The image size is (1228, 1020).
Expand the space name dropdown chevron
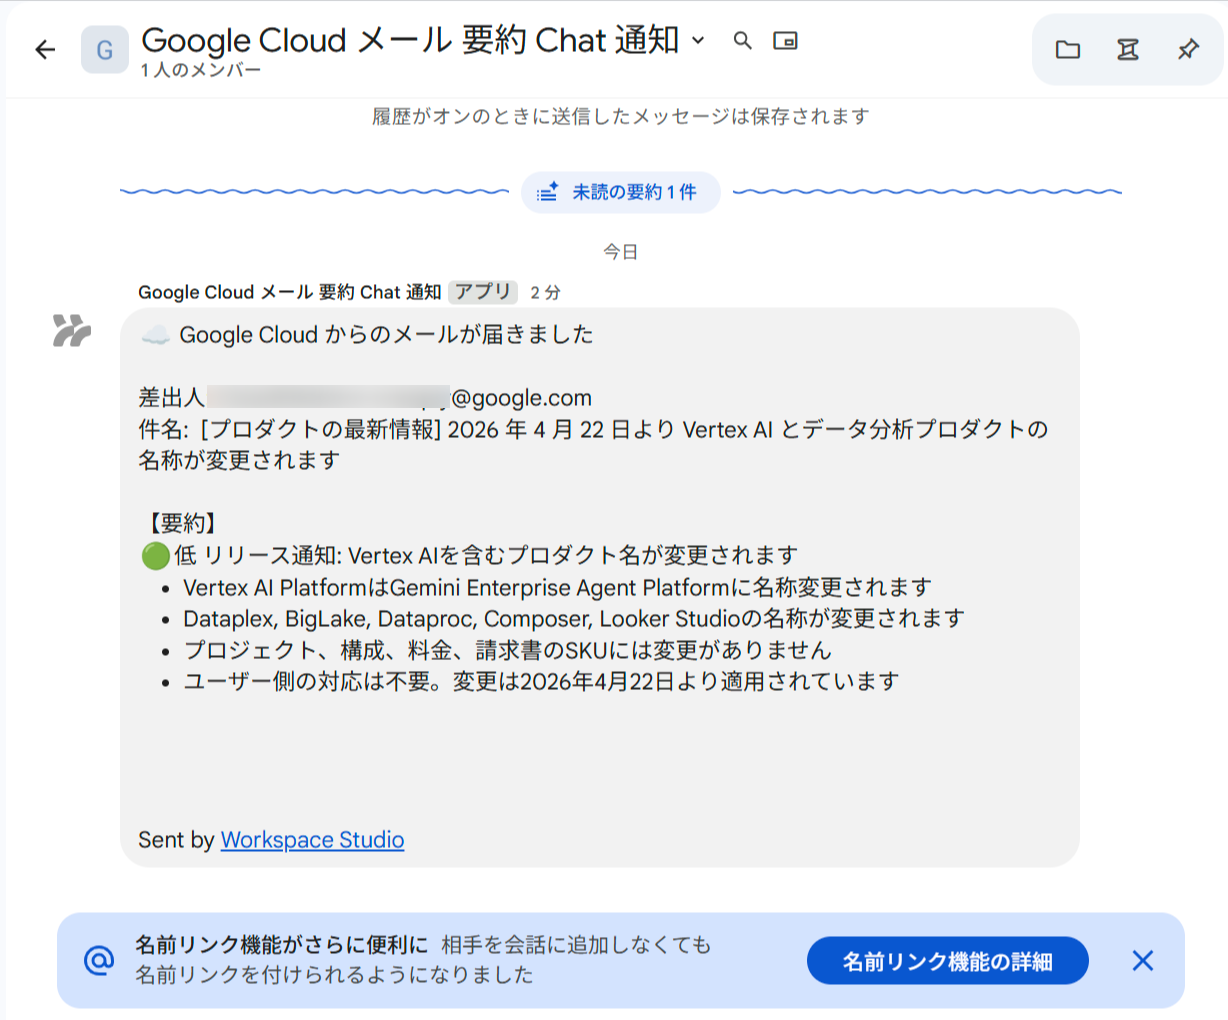pos(698,40)
